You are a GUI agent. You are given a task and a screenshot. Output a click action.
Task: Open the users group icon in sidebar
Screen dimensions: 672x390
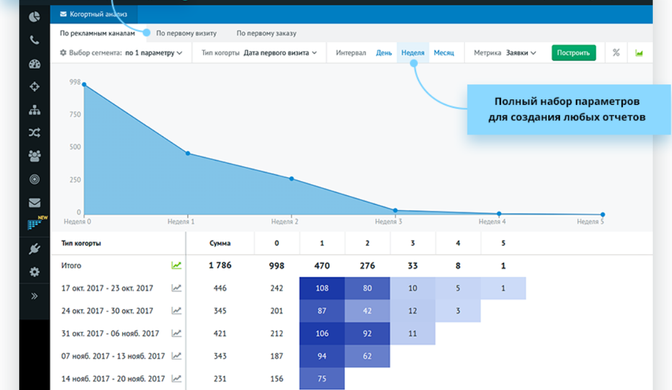pyautogui.click(x=34, y=156)
